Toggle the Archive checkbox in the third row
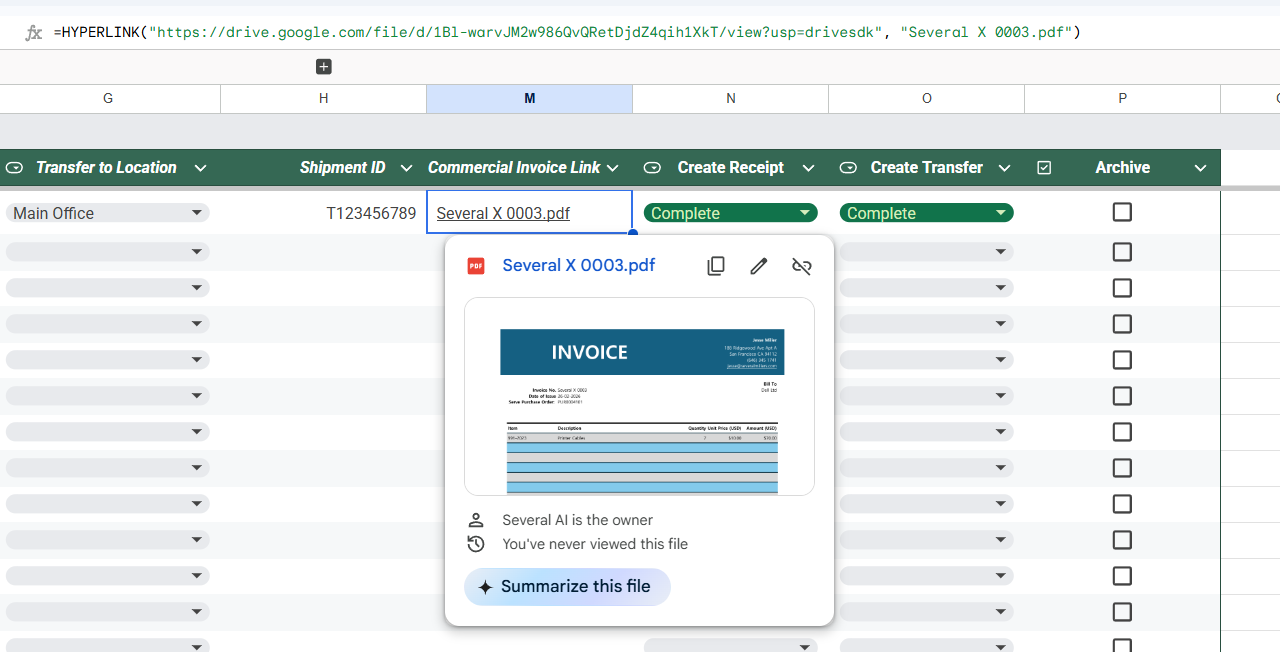 point(1122,288)
